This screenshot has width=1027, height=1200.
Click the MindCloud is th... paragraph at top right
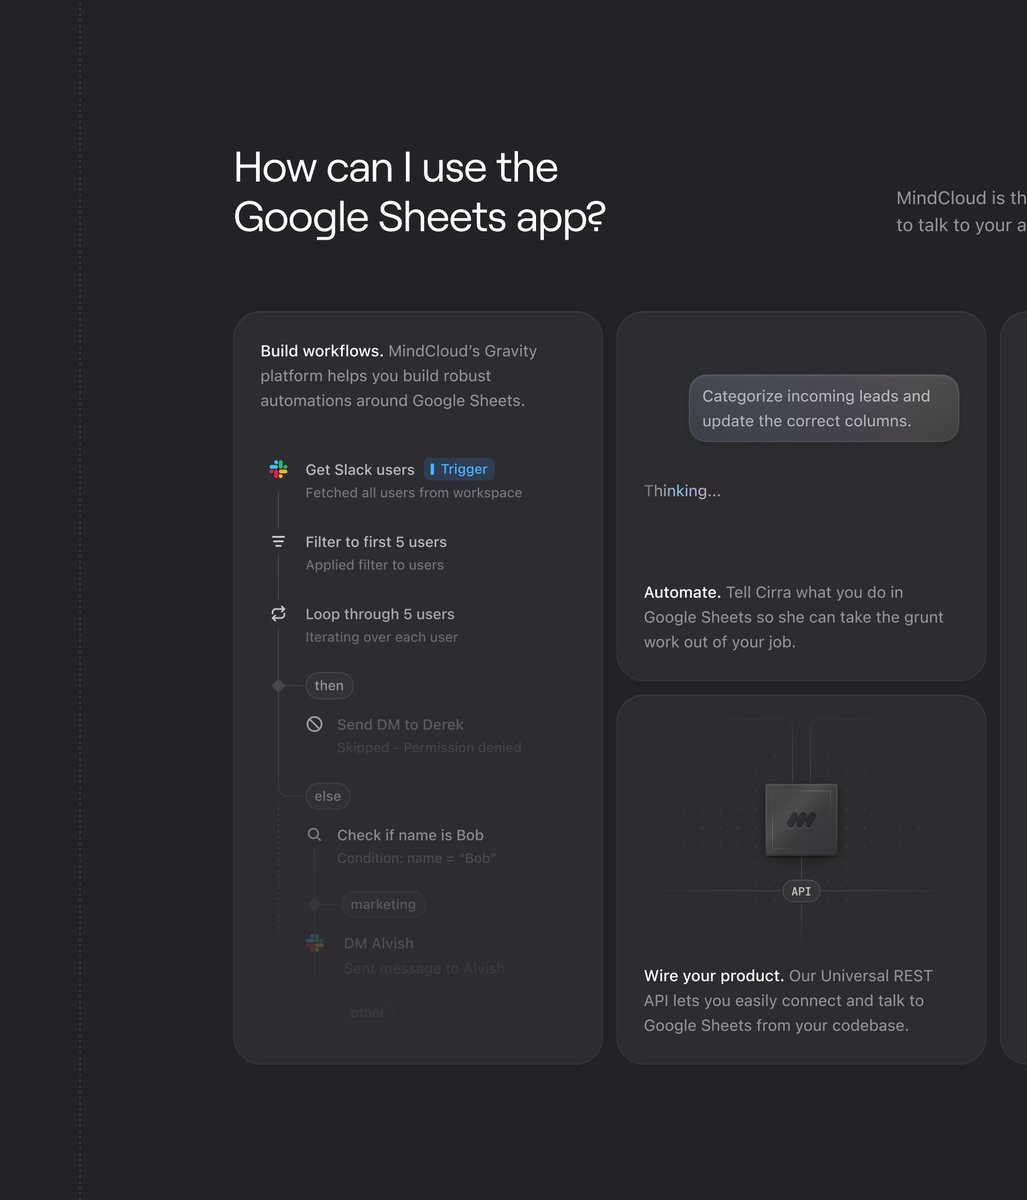pyautogui.click(x=961, y=212)
